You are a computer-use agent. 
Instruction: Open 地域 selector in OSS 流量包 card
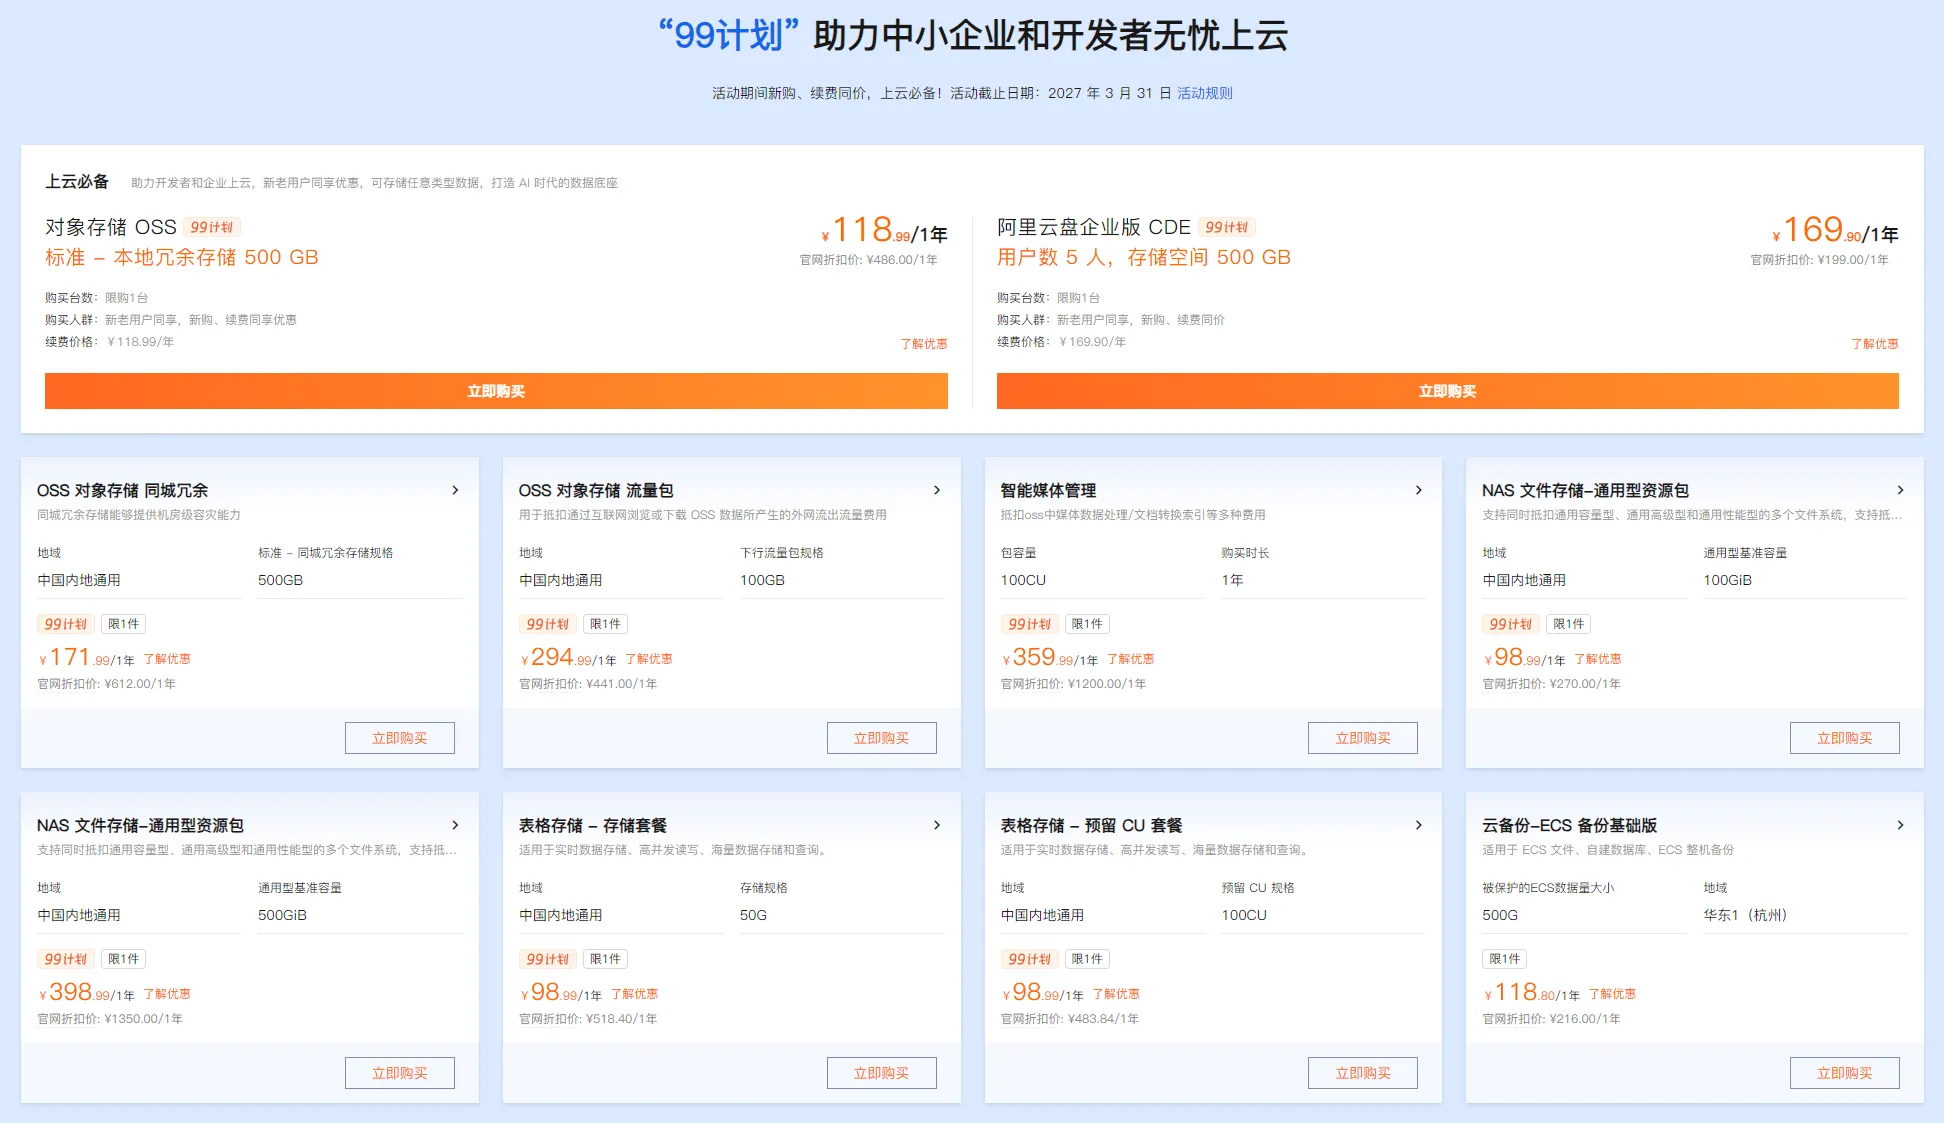pyautogui.click(x=621, y=580)
